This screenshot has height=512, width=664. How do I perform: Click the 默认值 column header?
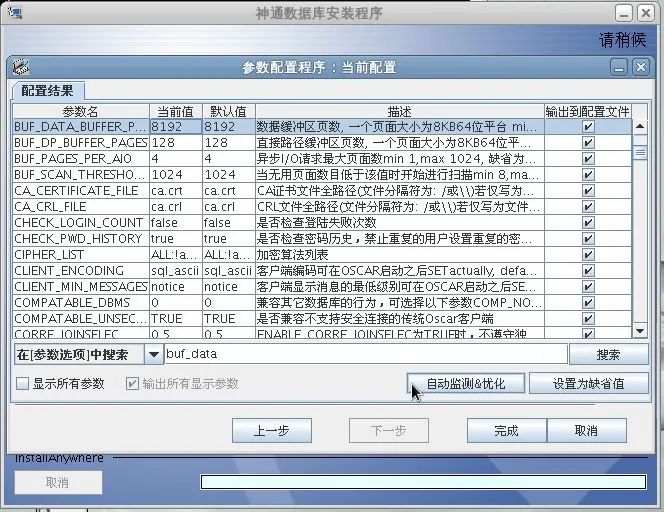[229, 111]
